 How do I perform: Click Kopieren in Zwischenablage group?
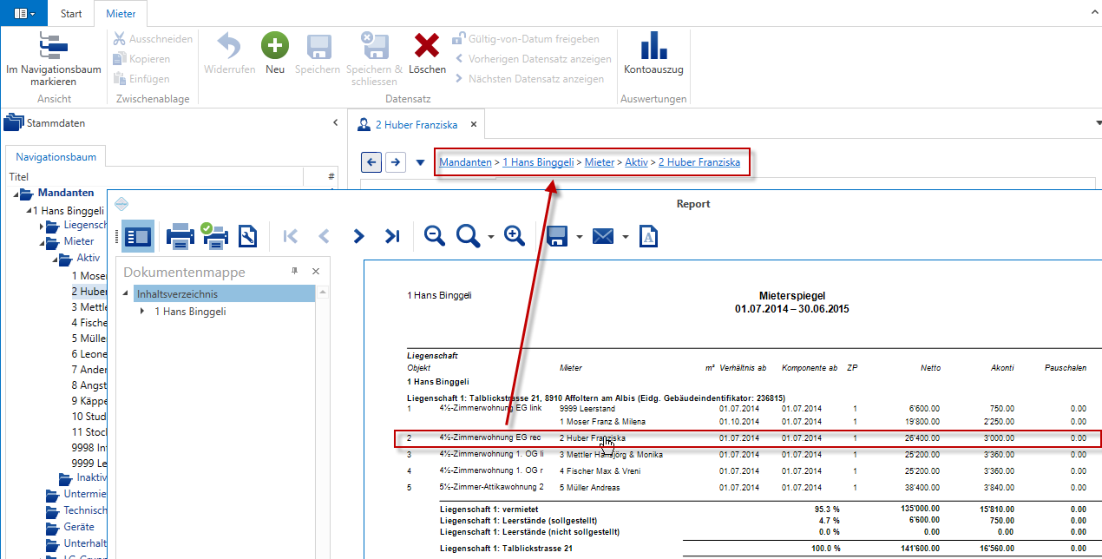(x=141, y=59)
